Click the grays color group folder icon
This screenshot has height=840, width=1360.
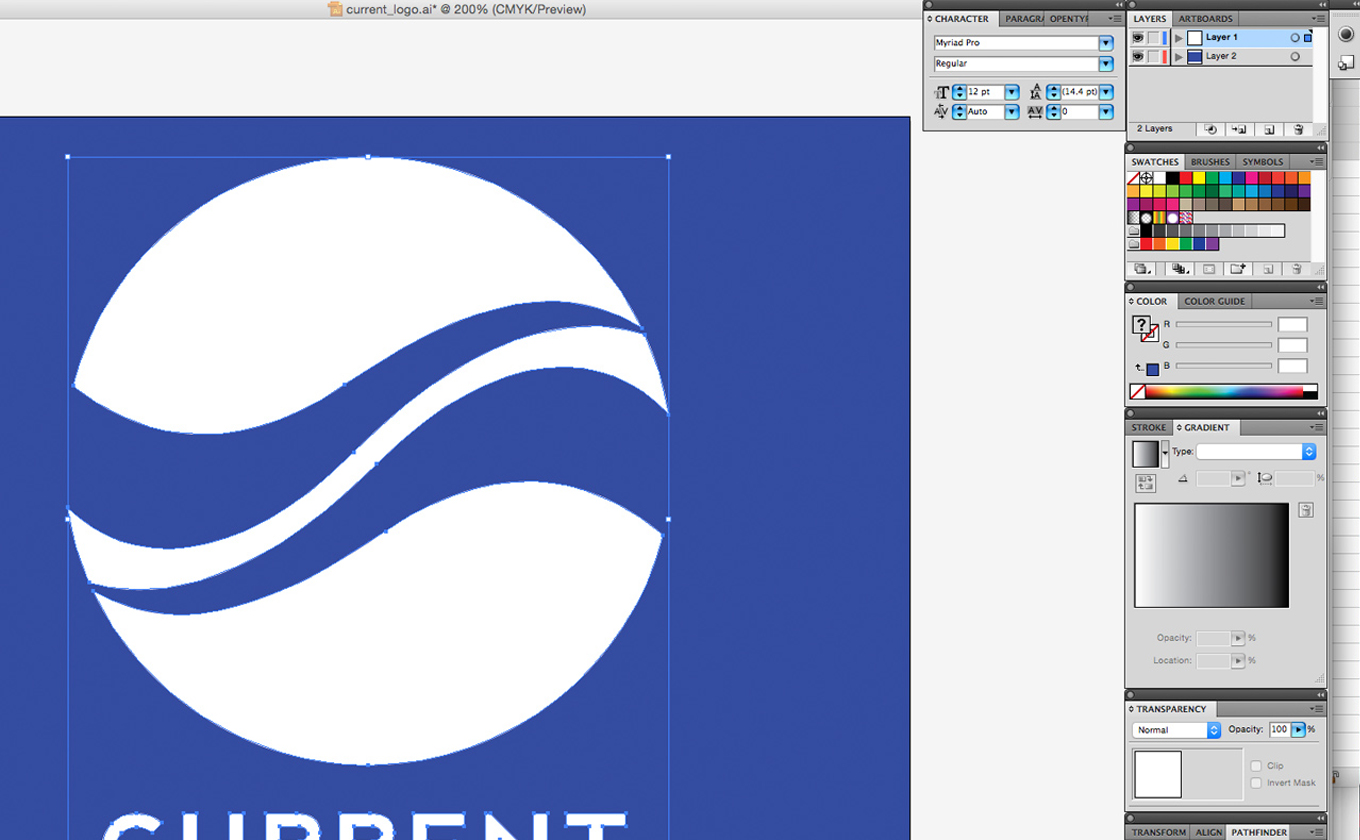click(1133, 231)
